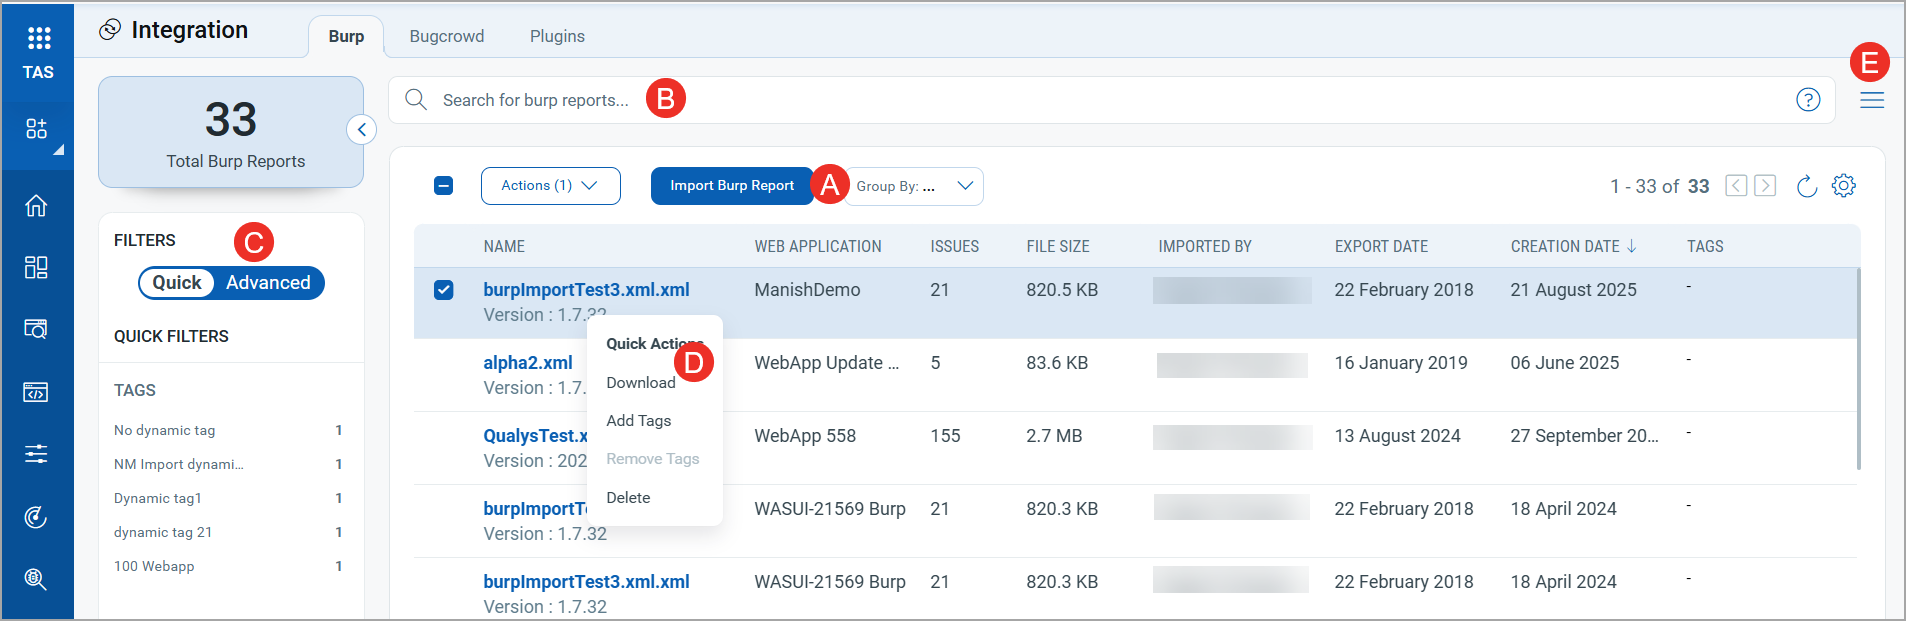Click the Home icon in left sidebar
Viewport: 1906px width, 621px height.
click(36, 206)
